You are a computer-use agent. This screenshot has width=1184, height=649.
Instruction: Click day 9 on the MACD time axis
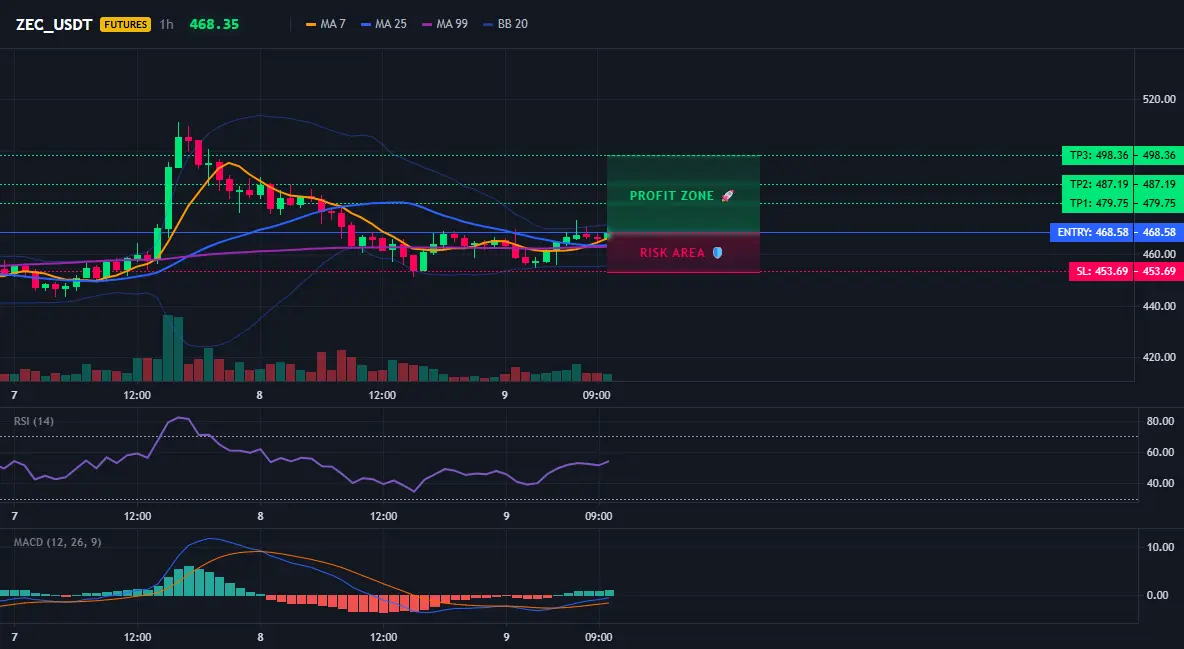click(x=506, y=637)
